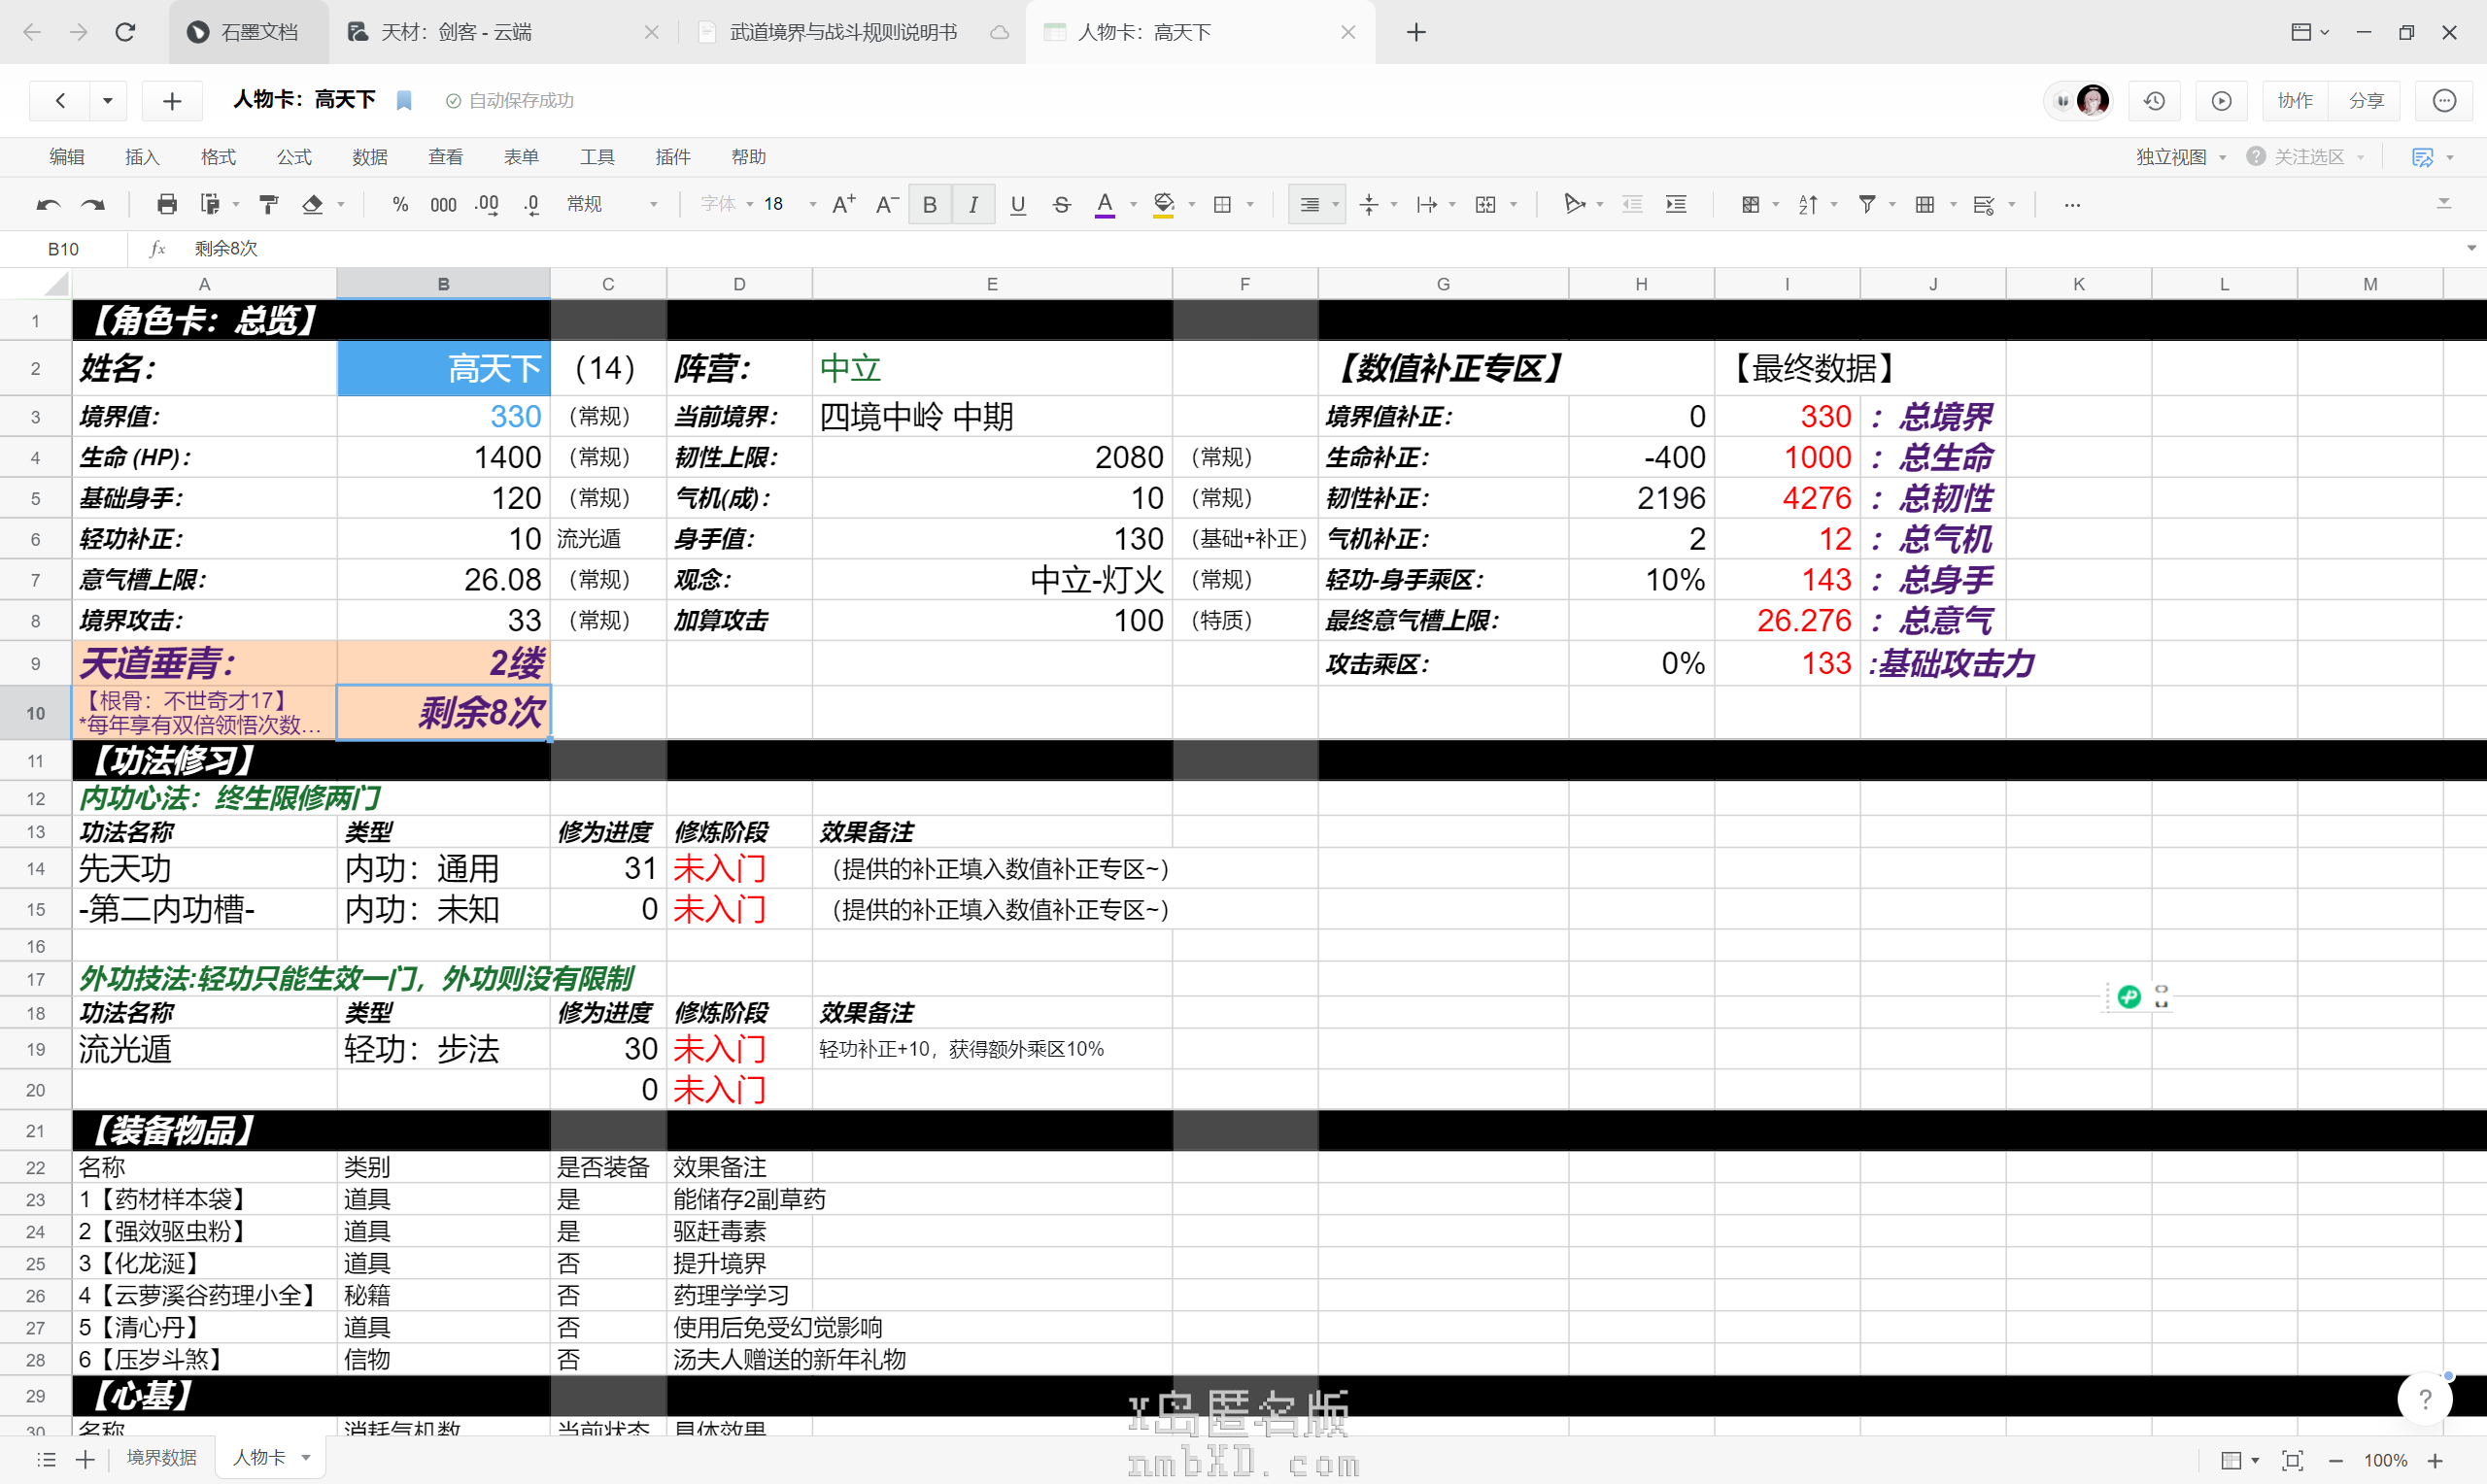Image resolution: width=2487 pixels, height=1484 pixels.
Task: Click the print icon in toolbar
Action: 167,205
